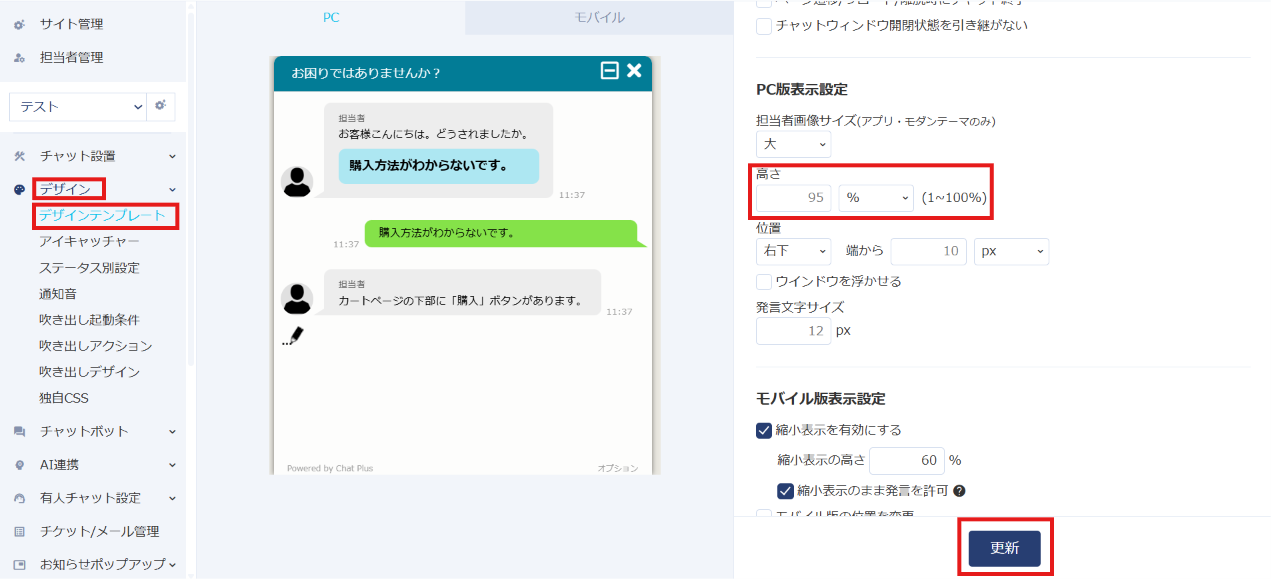Viewport: 1271px width, 579px height.
Task: Open 独自CSS submenu item
Action: click(x=64, y=397)
